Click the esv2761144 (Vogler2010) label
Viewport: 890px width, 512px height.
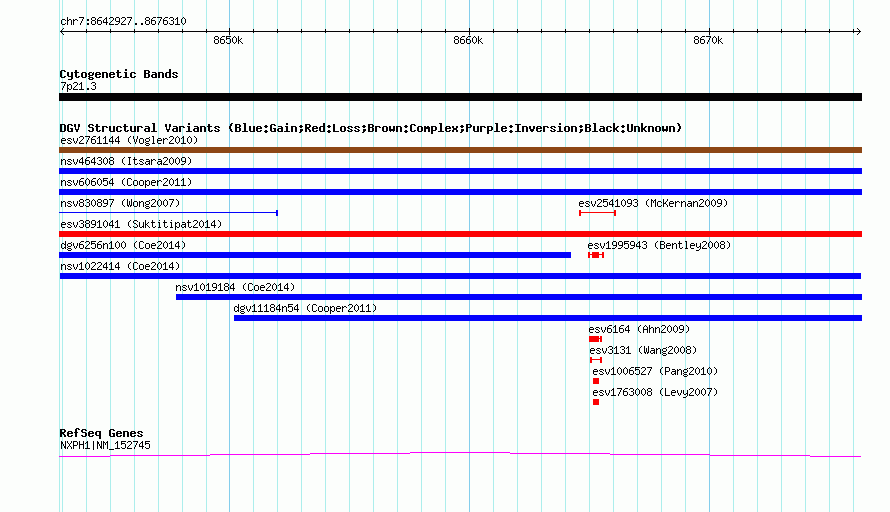[129, 140]
